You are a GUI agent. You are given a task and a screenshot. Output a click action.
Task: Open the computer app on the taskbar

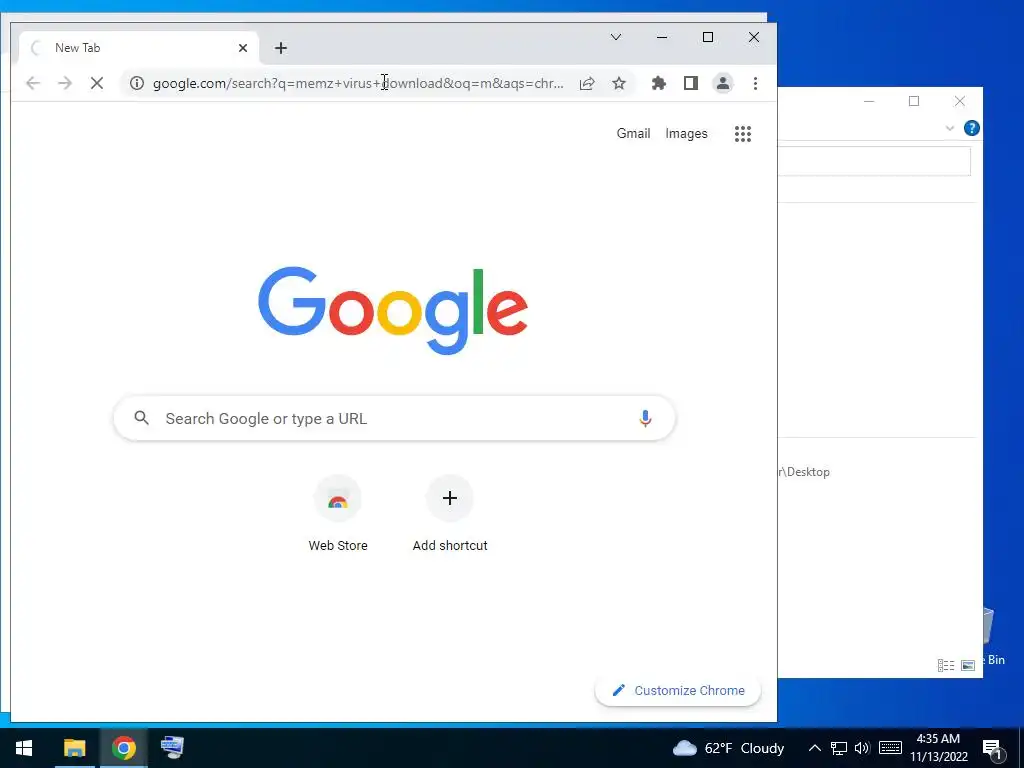pyautogui.click(x=172, y=748)
